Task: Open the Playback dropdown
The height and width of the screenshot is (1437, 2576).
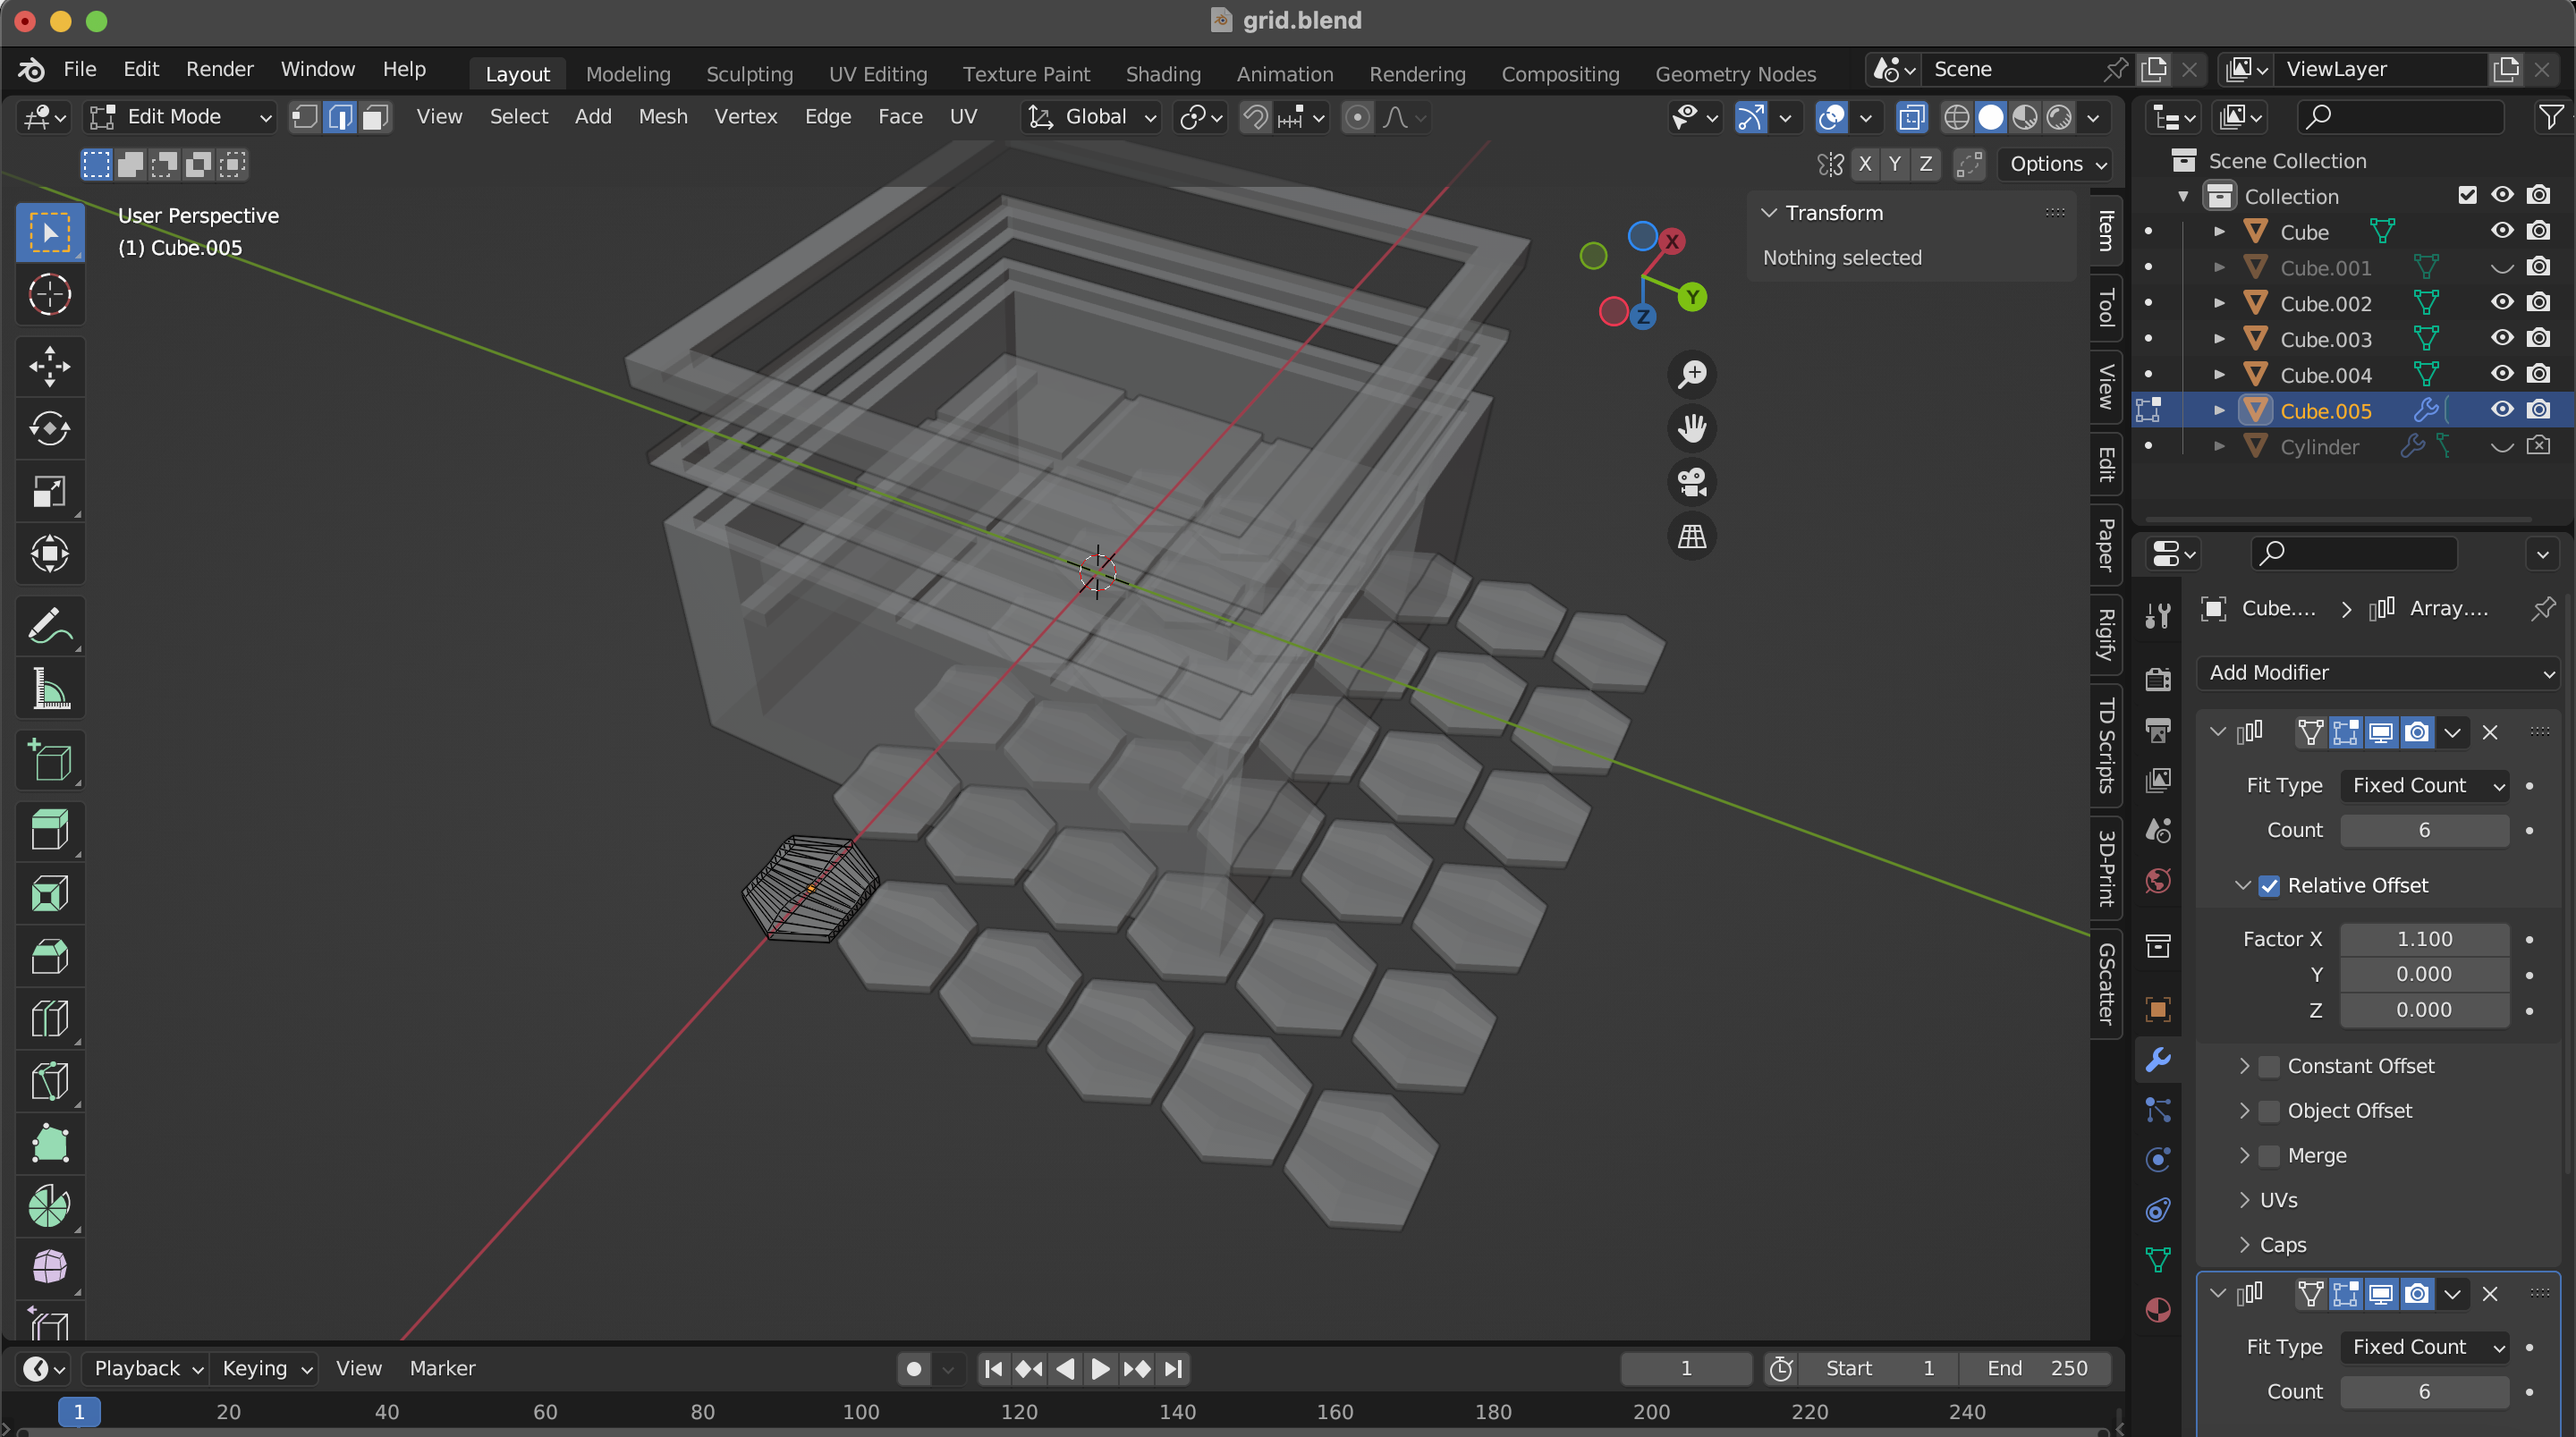Action: tap(147, 1367)
